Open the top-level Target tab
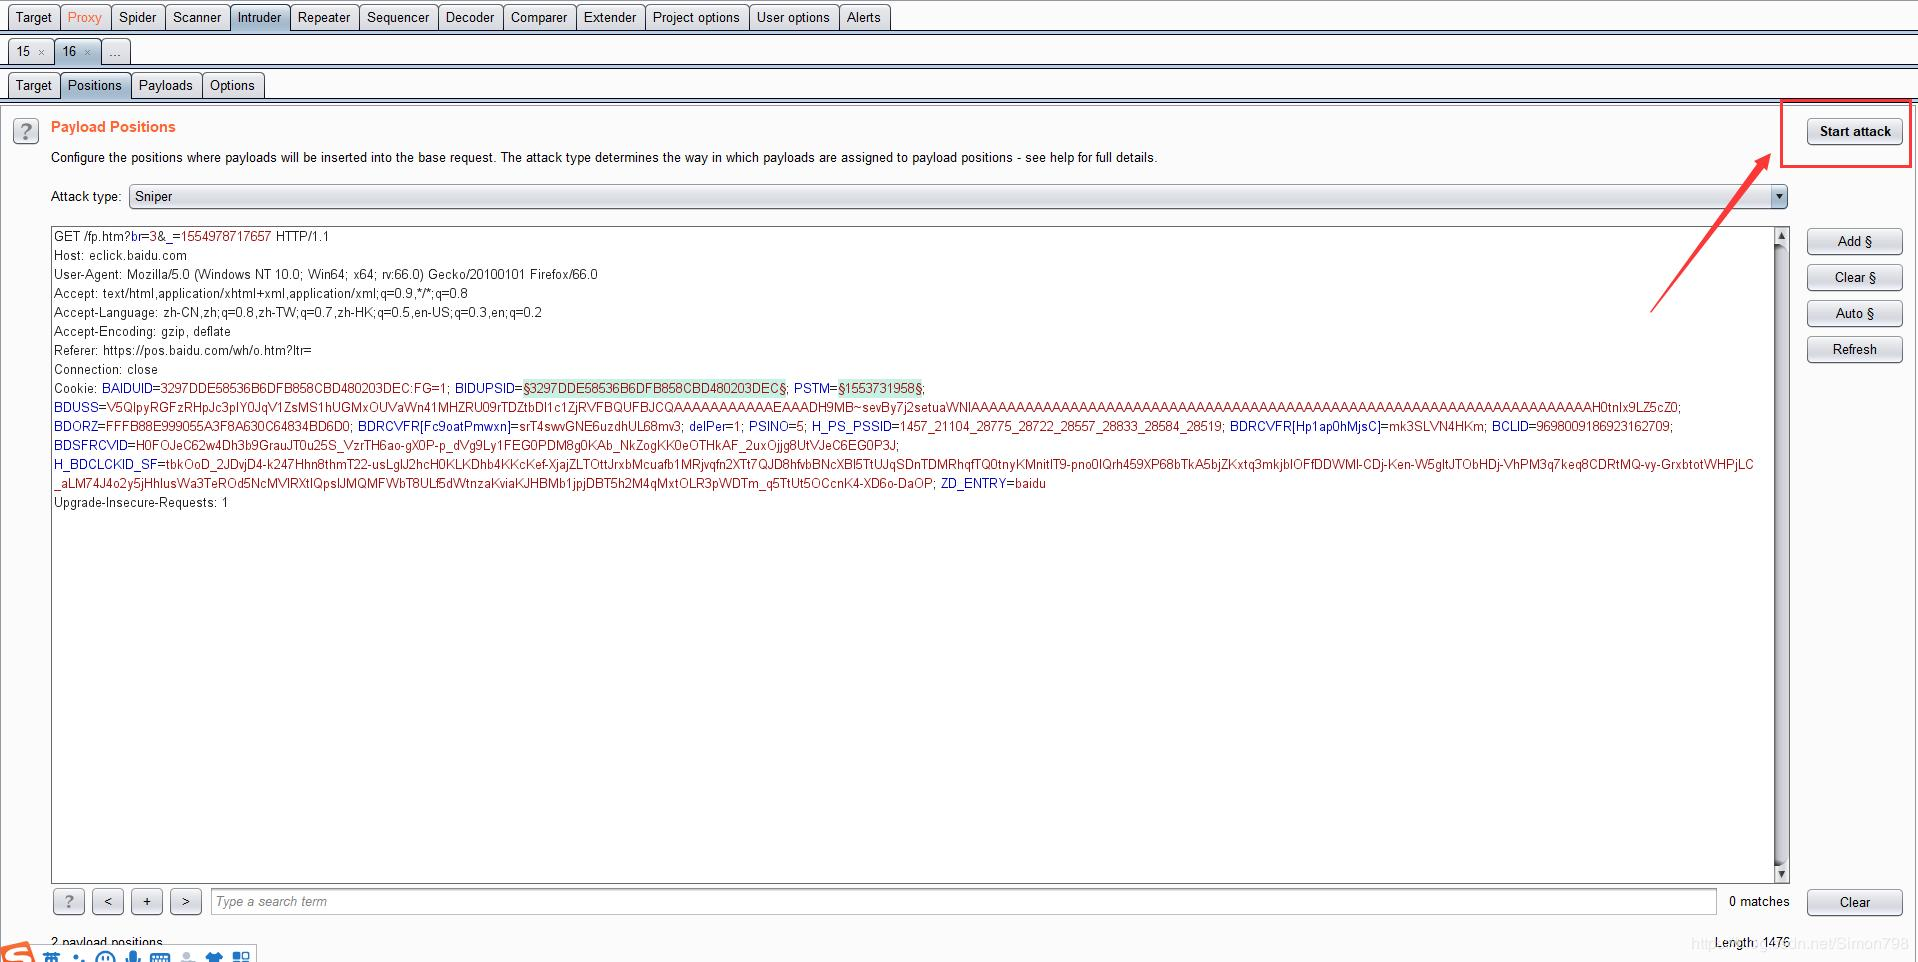 (34, 17)
